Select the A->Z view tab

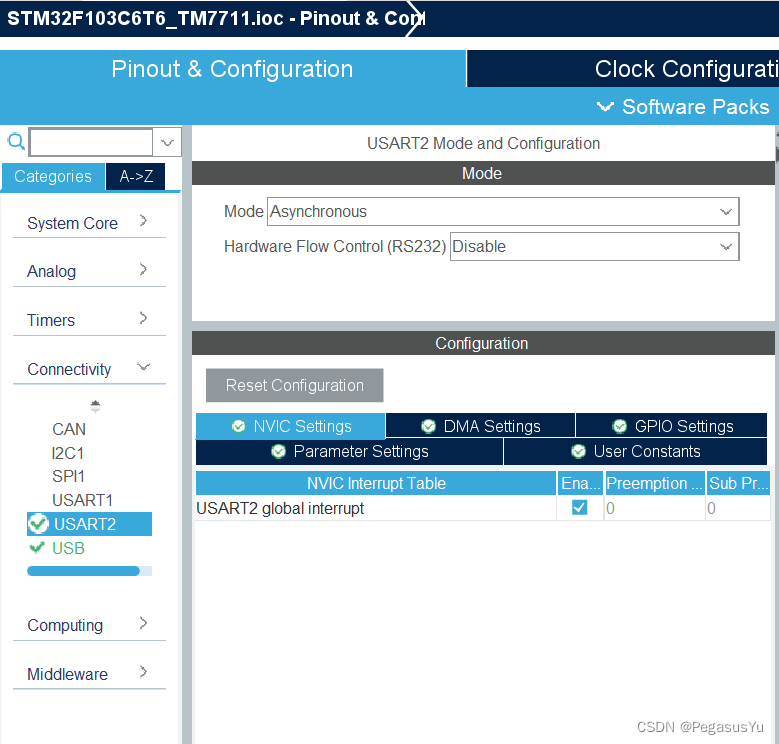tap(136, 176)
